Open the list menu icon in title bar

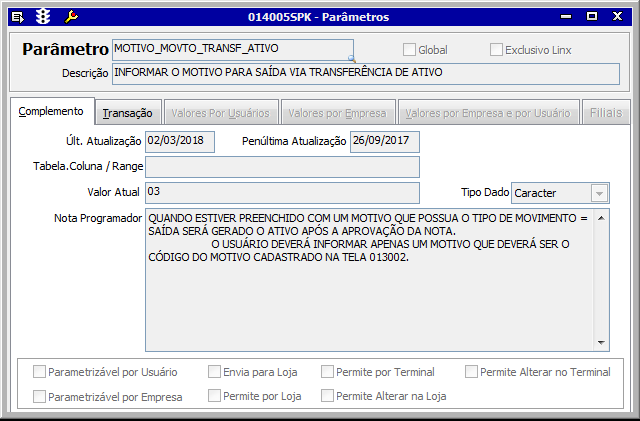click(x=18, y=17)
